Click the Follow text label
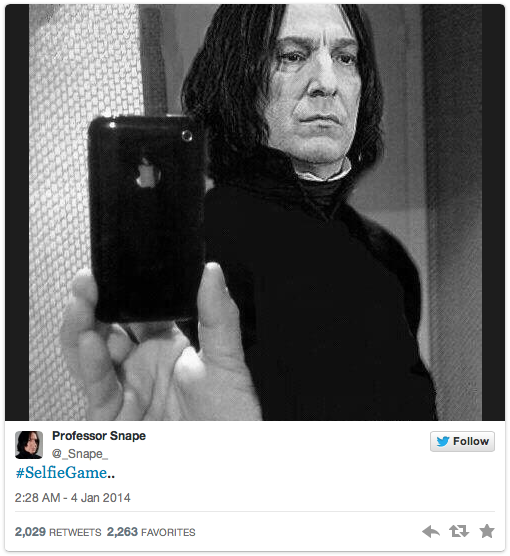Viewport: 510px width, 556px height. click(471, 441)
